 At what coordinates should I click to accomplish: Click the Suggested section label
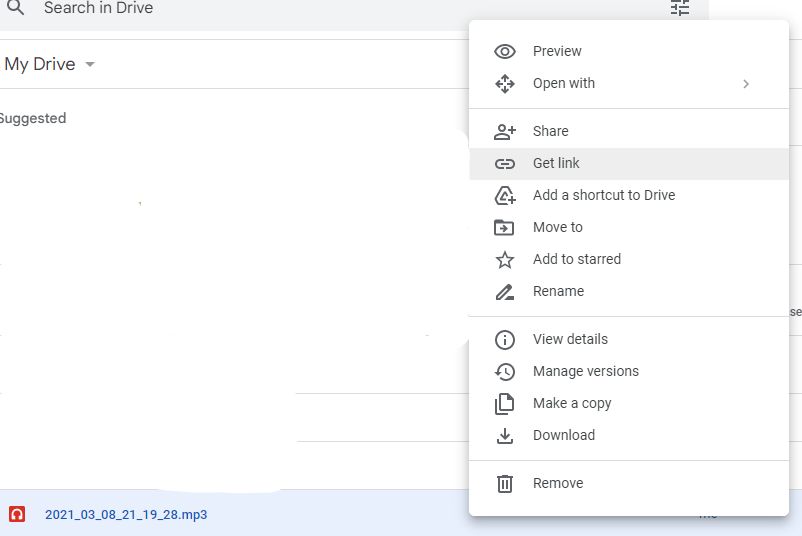[33, 119]
